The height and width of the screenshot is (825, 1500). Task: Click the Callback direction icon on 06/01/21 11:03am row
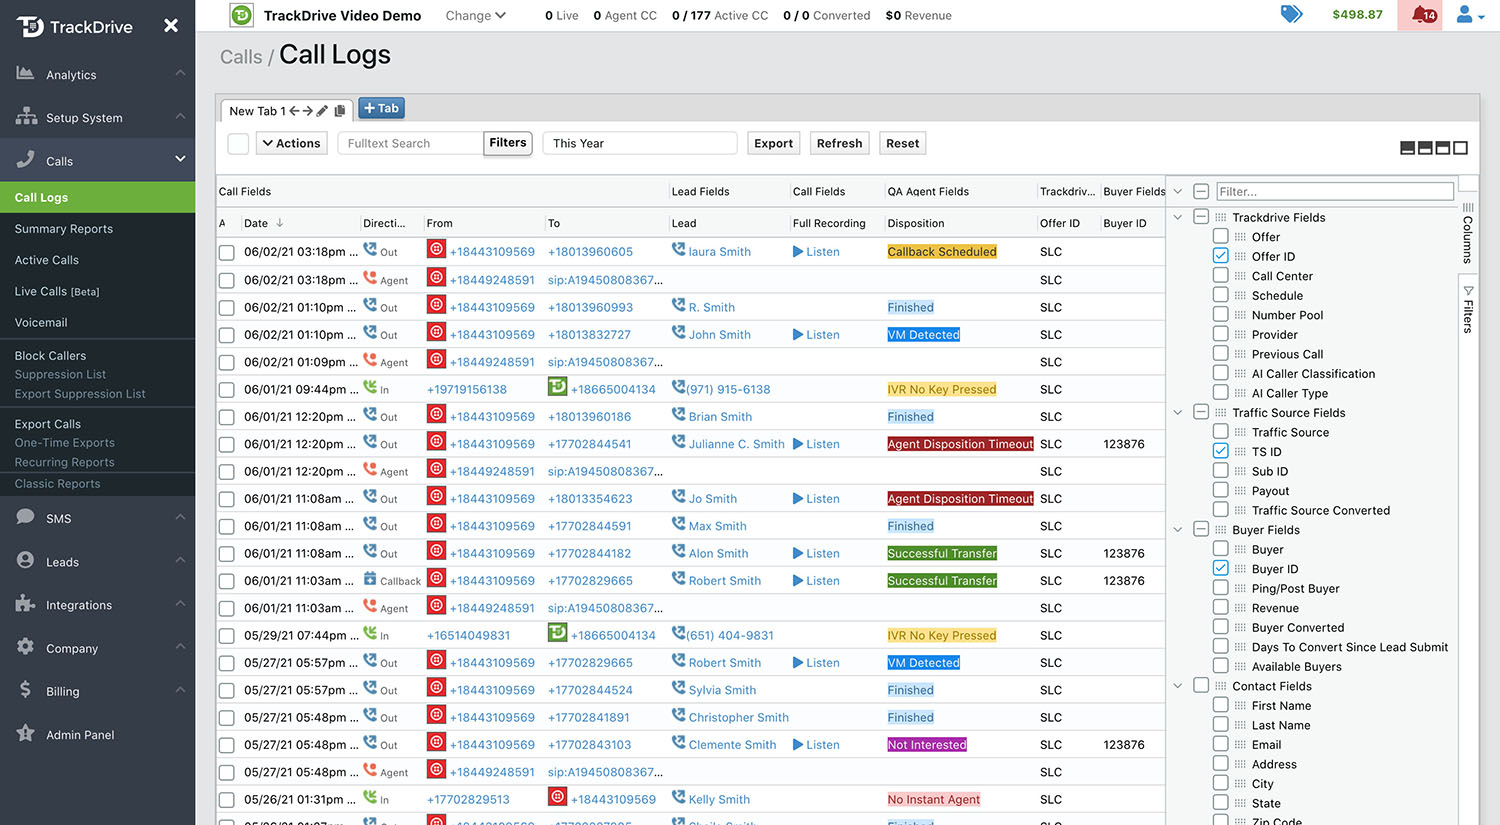click(x=370, y=579)
